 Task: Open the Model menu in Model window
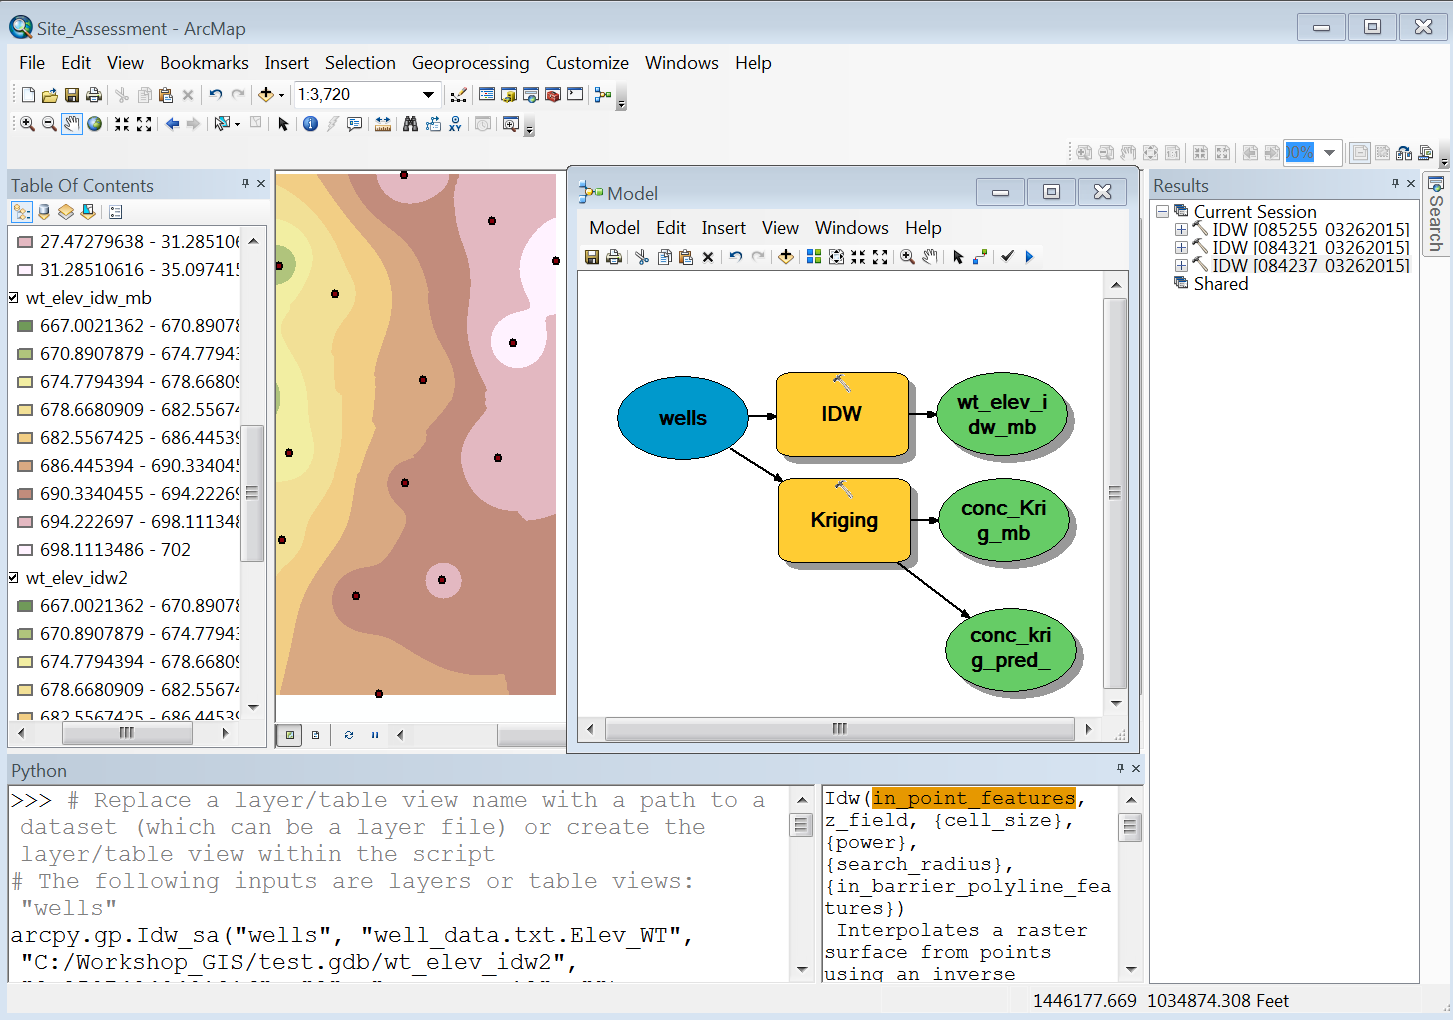614,228
